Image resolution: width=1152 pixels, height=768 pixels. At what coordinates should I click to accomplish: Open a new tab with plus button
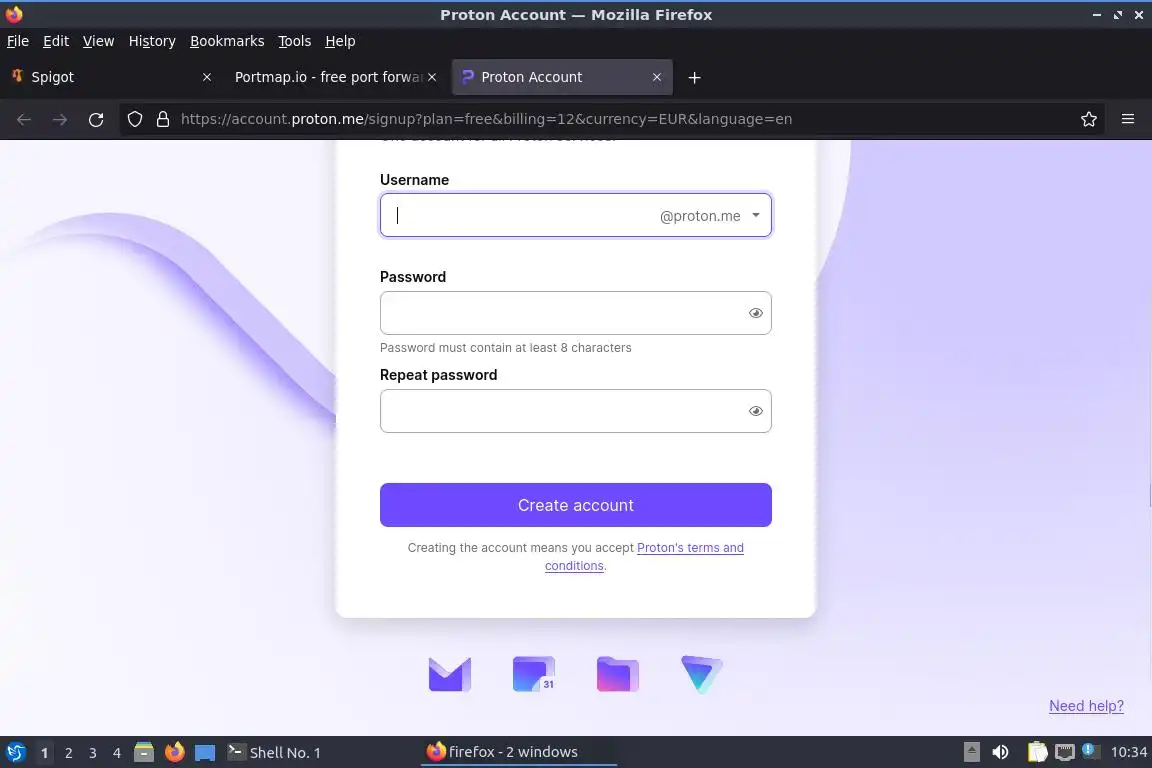click(694, 77)
